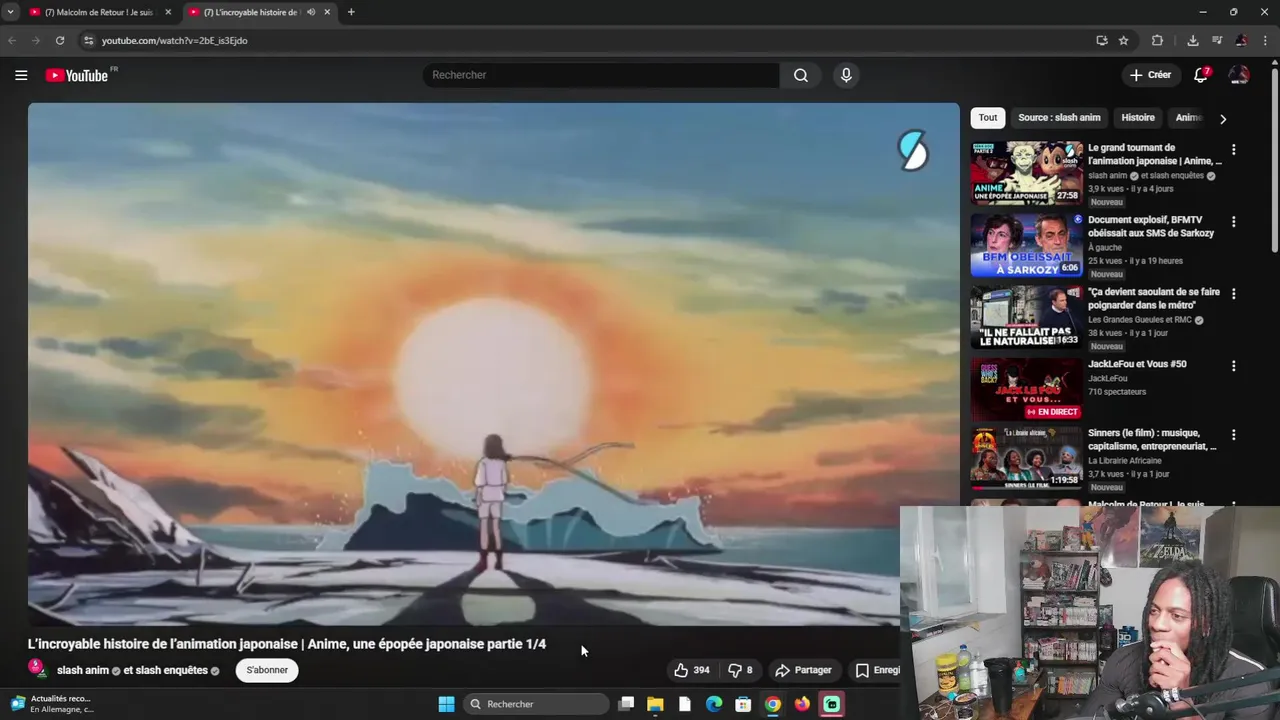The height and width of the screenshot is (720, 1280).
Task: Open Google Chrome from taskbar
Action: 773,704
